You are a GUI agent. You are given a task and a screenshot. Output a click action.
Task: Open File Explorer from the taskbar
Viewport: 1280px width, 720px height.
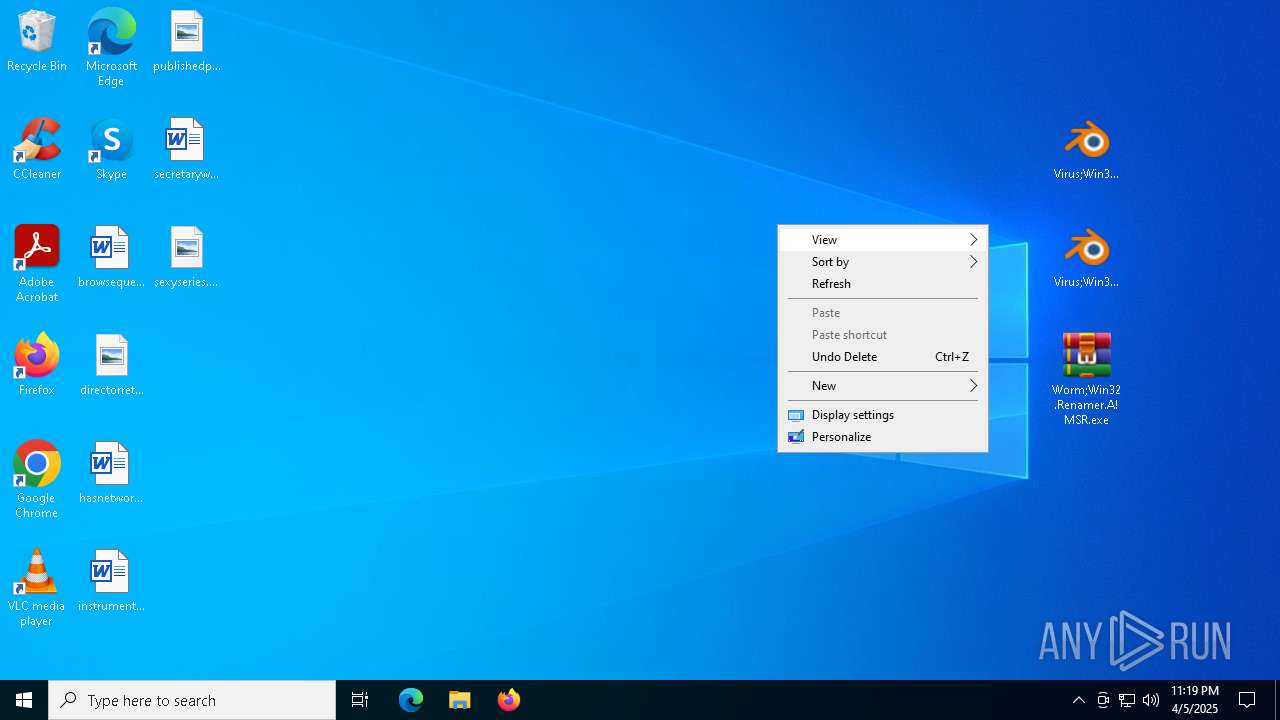click(x=459, y=700)
